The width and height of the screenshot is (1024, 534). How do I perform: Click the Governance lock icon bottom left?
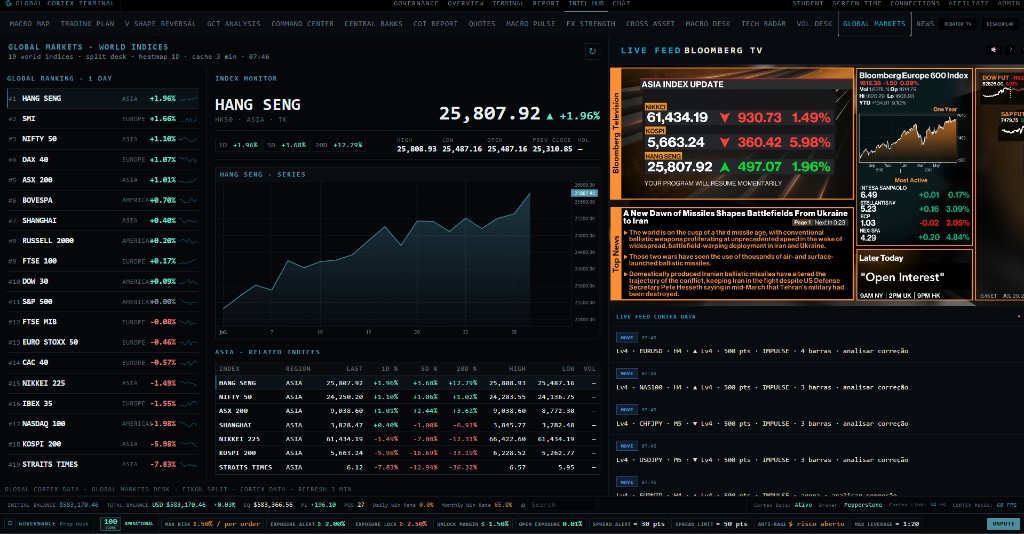10,524
